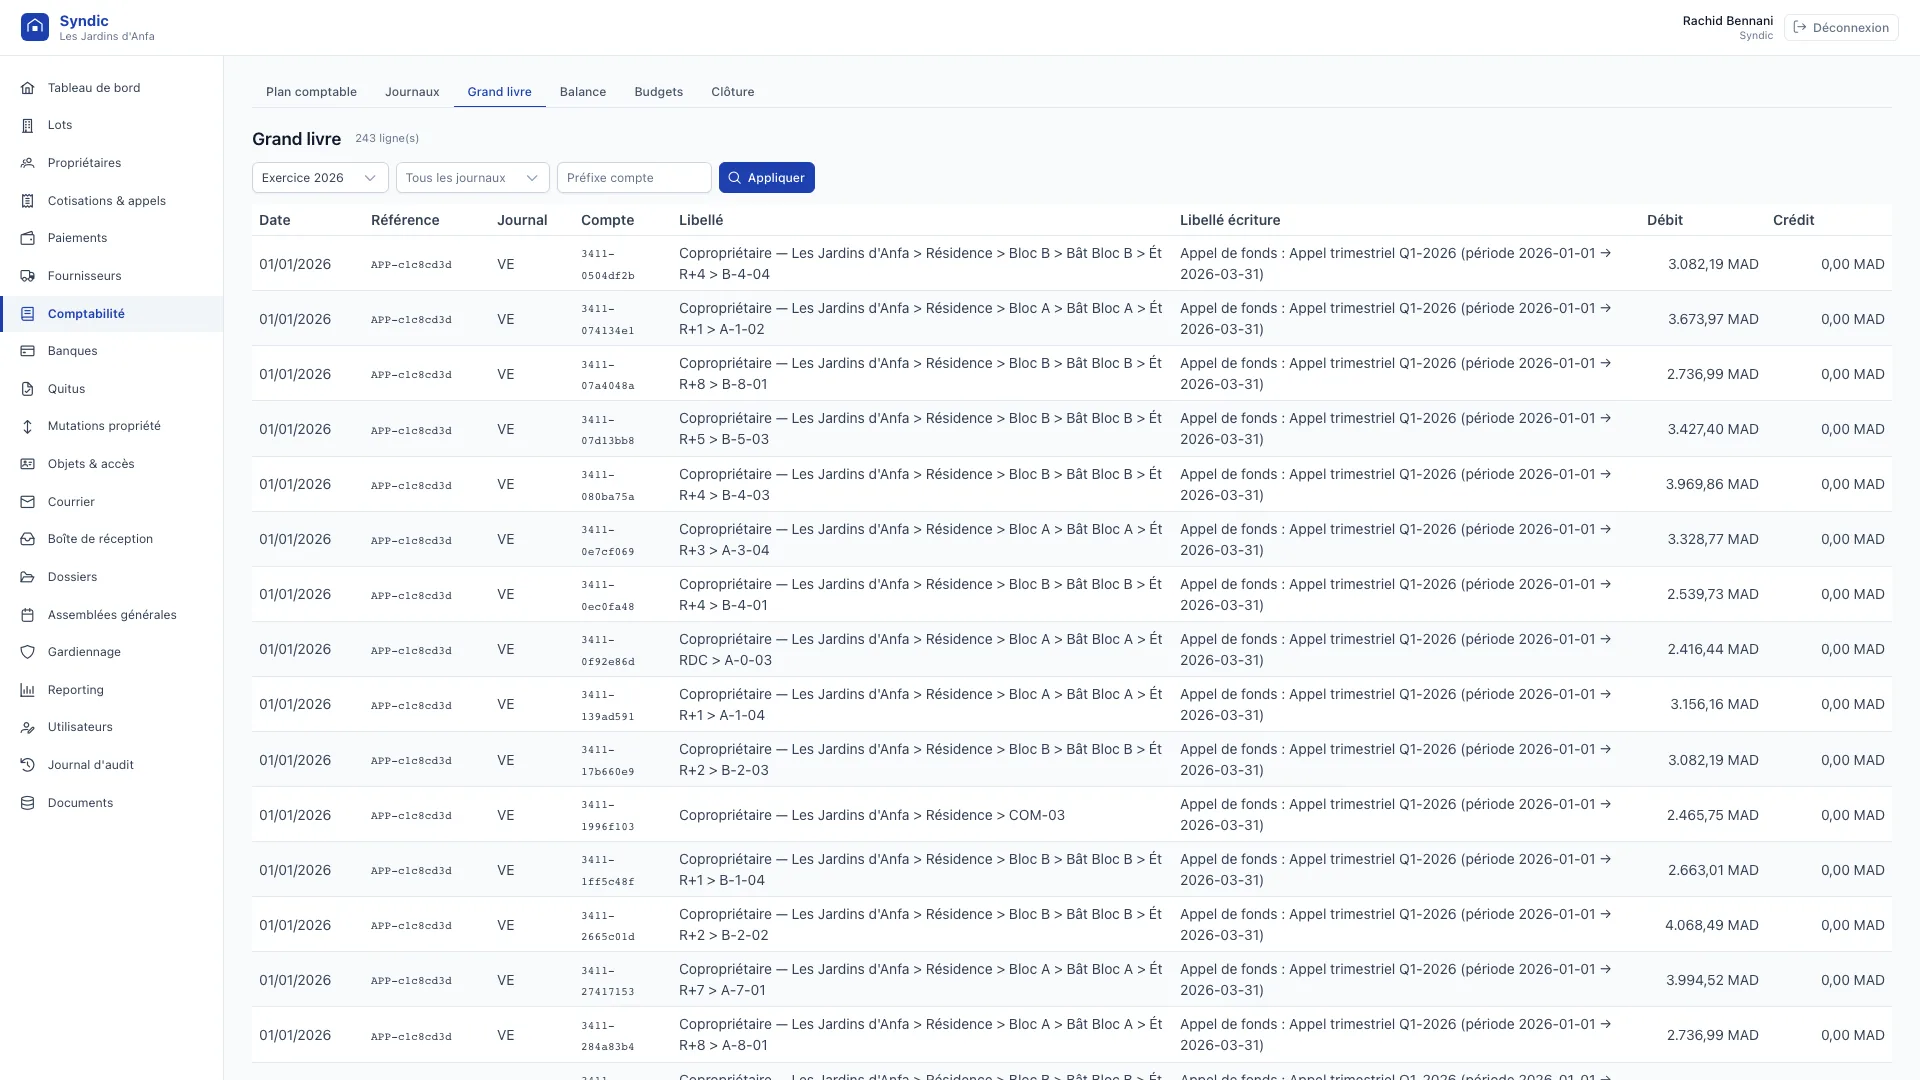The width and height of the screenshot is (1920, 1080).
Task: Click label ending R+7 > A-7-01
Action: coord(921,980)
